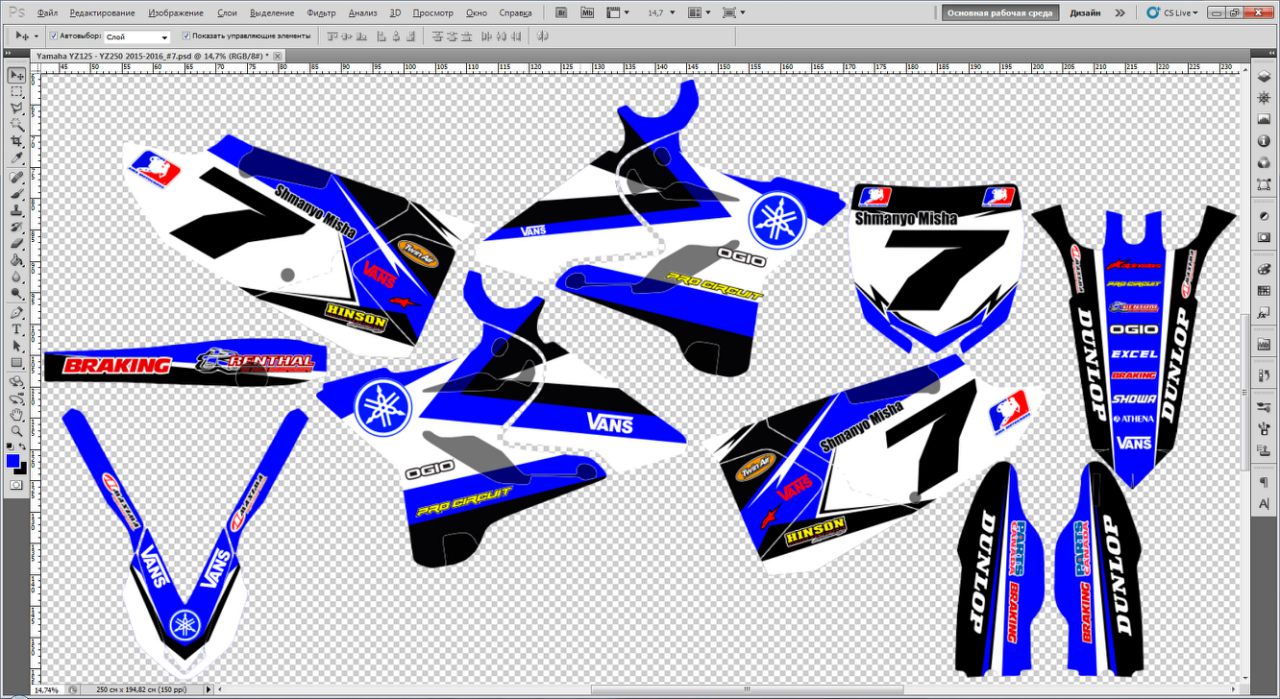The width and height of the screenshot is (1280, 699).
Task: Select the Blur tool
Action: pyautogui.click(x=17, y=278)
